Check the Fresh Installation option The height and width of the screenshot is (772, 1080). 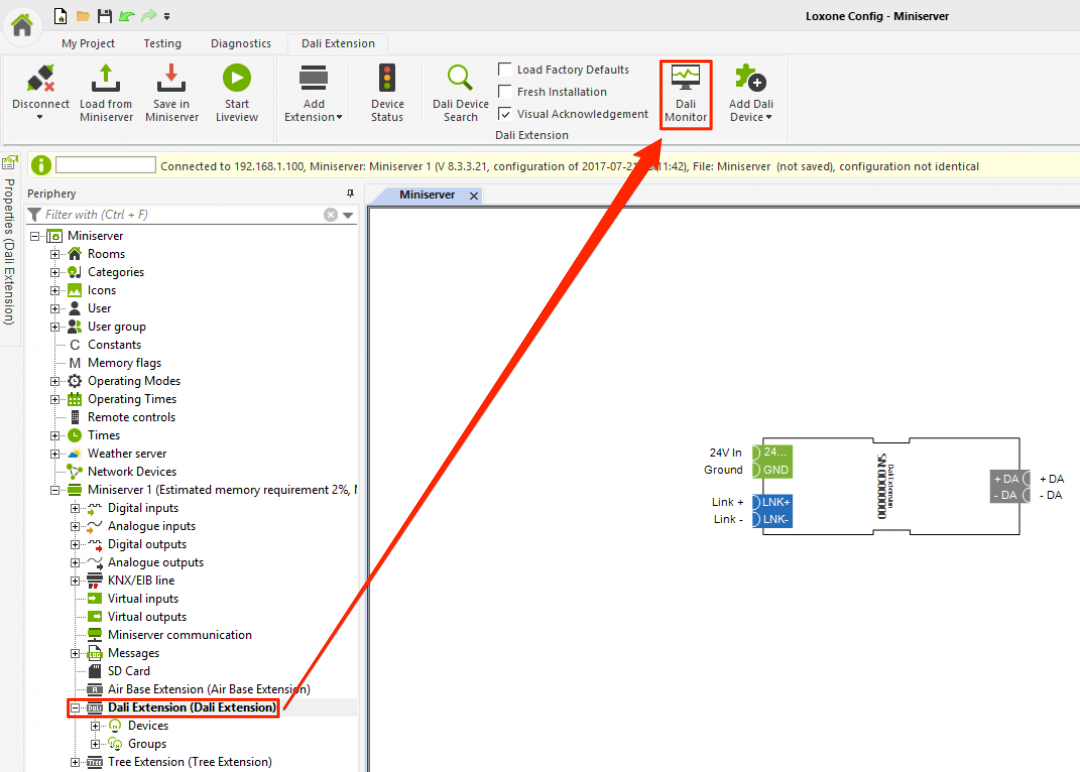(x=505, y=91)
